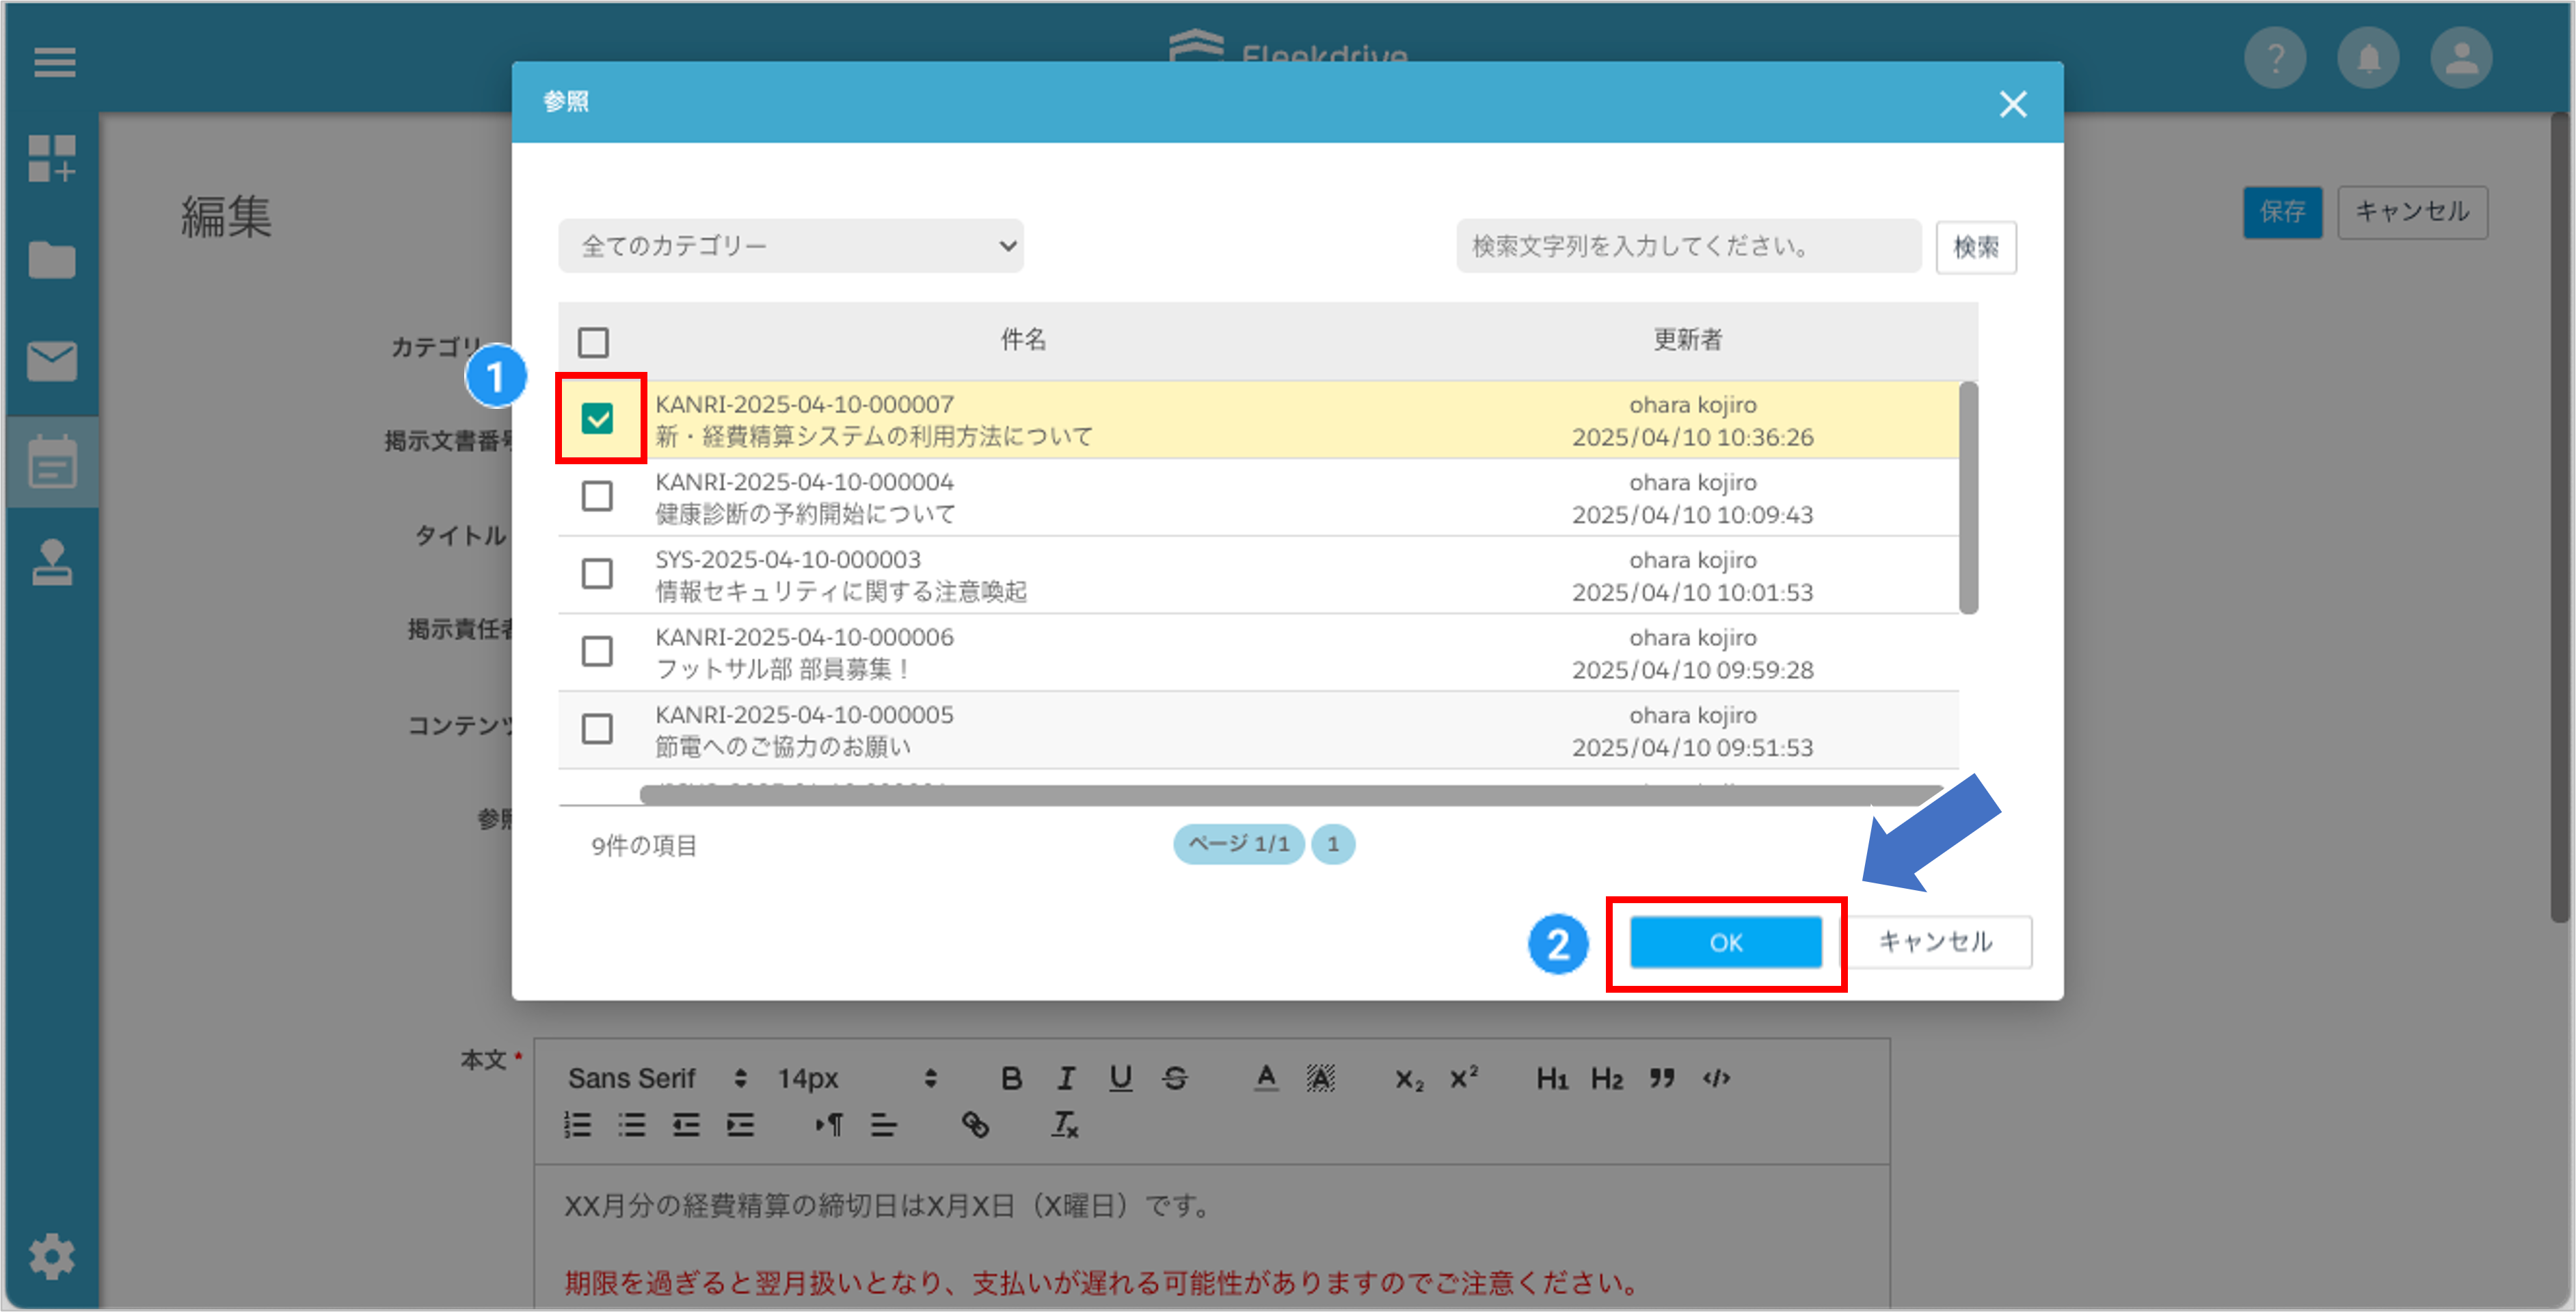Screen dimensions: 2576x1312
Task: Apply subscript formatting
Action: (1409, 1080)
